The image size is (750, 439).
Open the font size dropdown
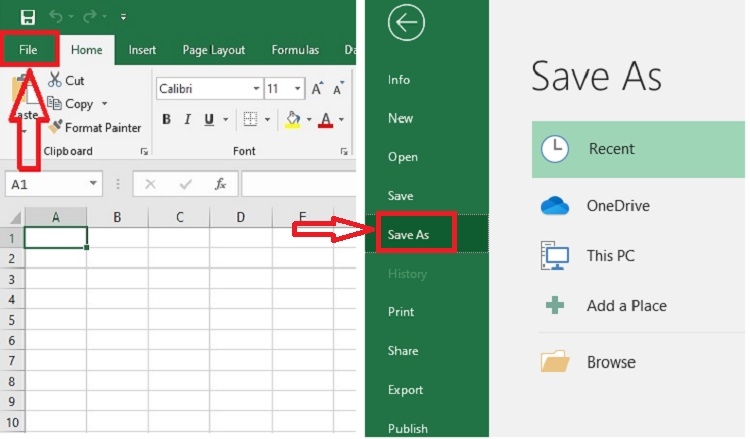coord(298,89)
